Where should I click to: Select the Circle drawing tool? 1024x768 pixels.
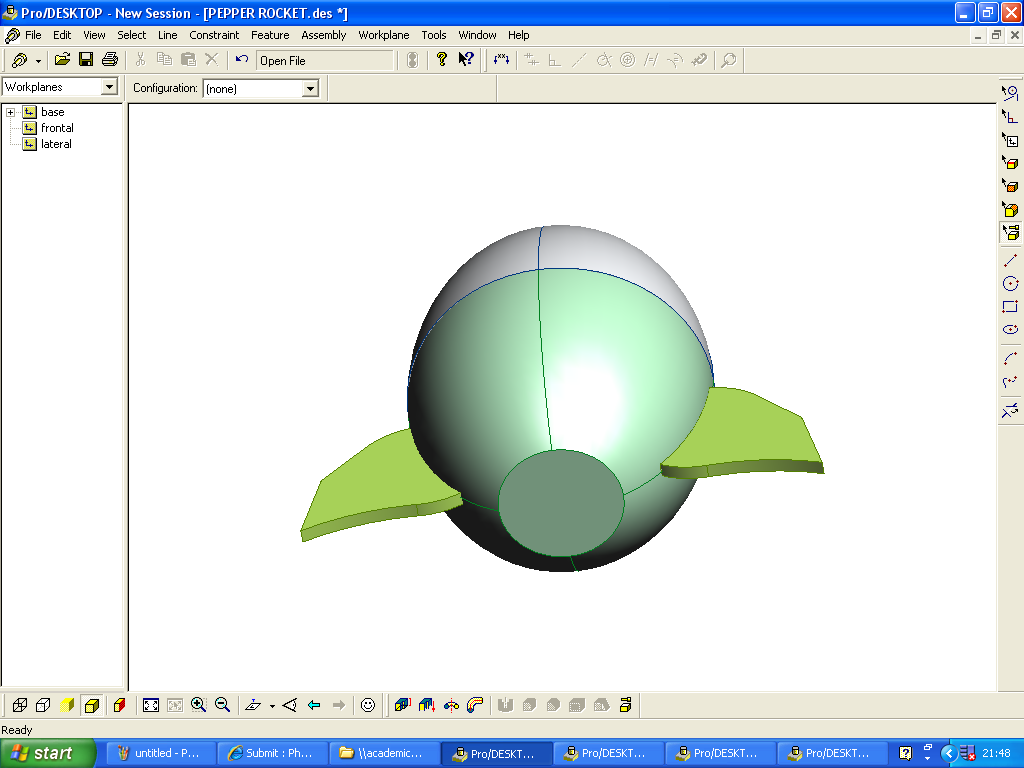coord(1010,284)
